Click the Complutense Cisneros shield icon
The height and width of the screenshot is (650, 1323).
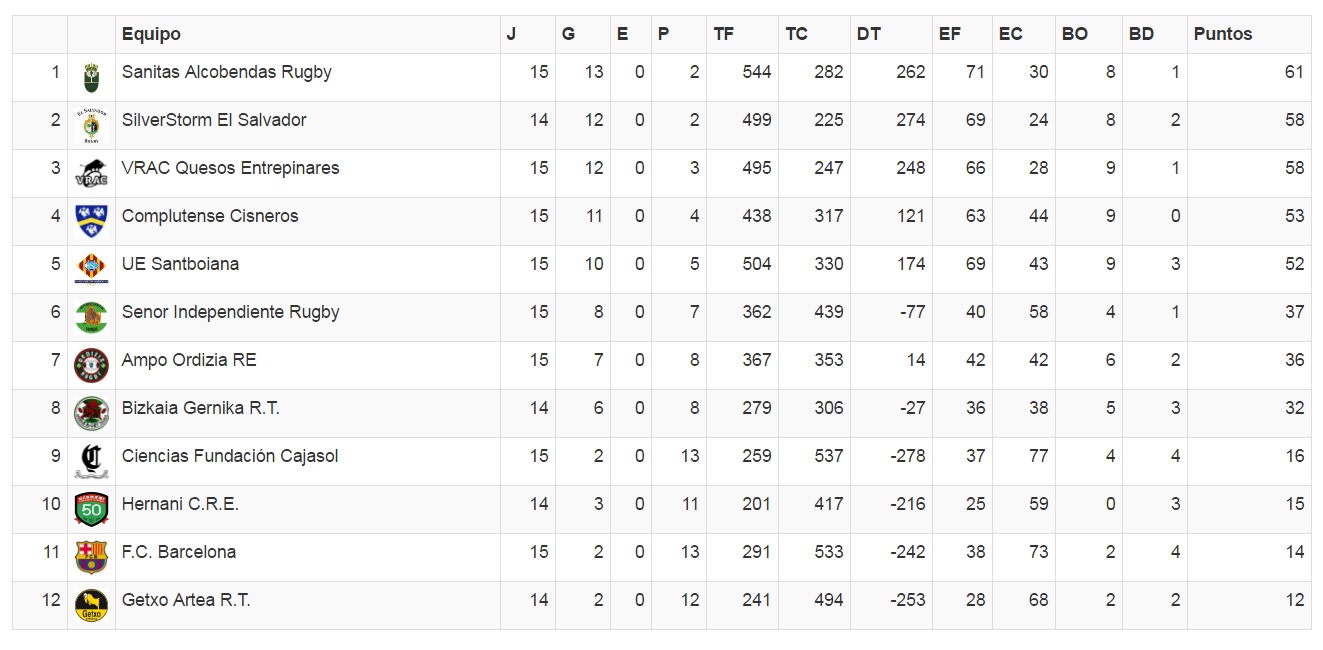click(91, 221)
